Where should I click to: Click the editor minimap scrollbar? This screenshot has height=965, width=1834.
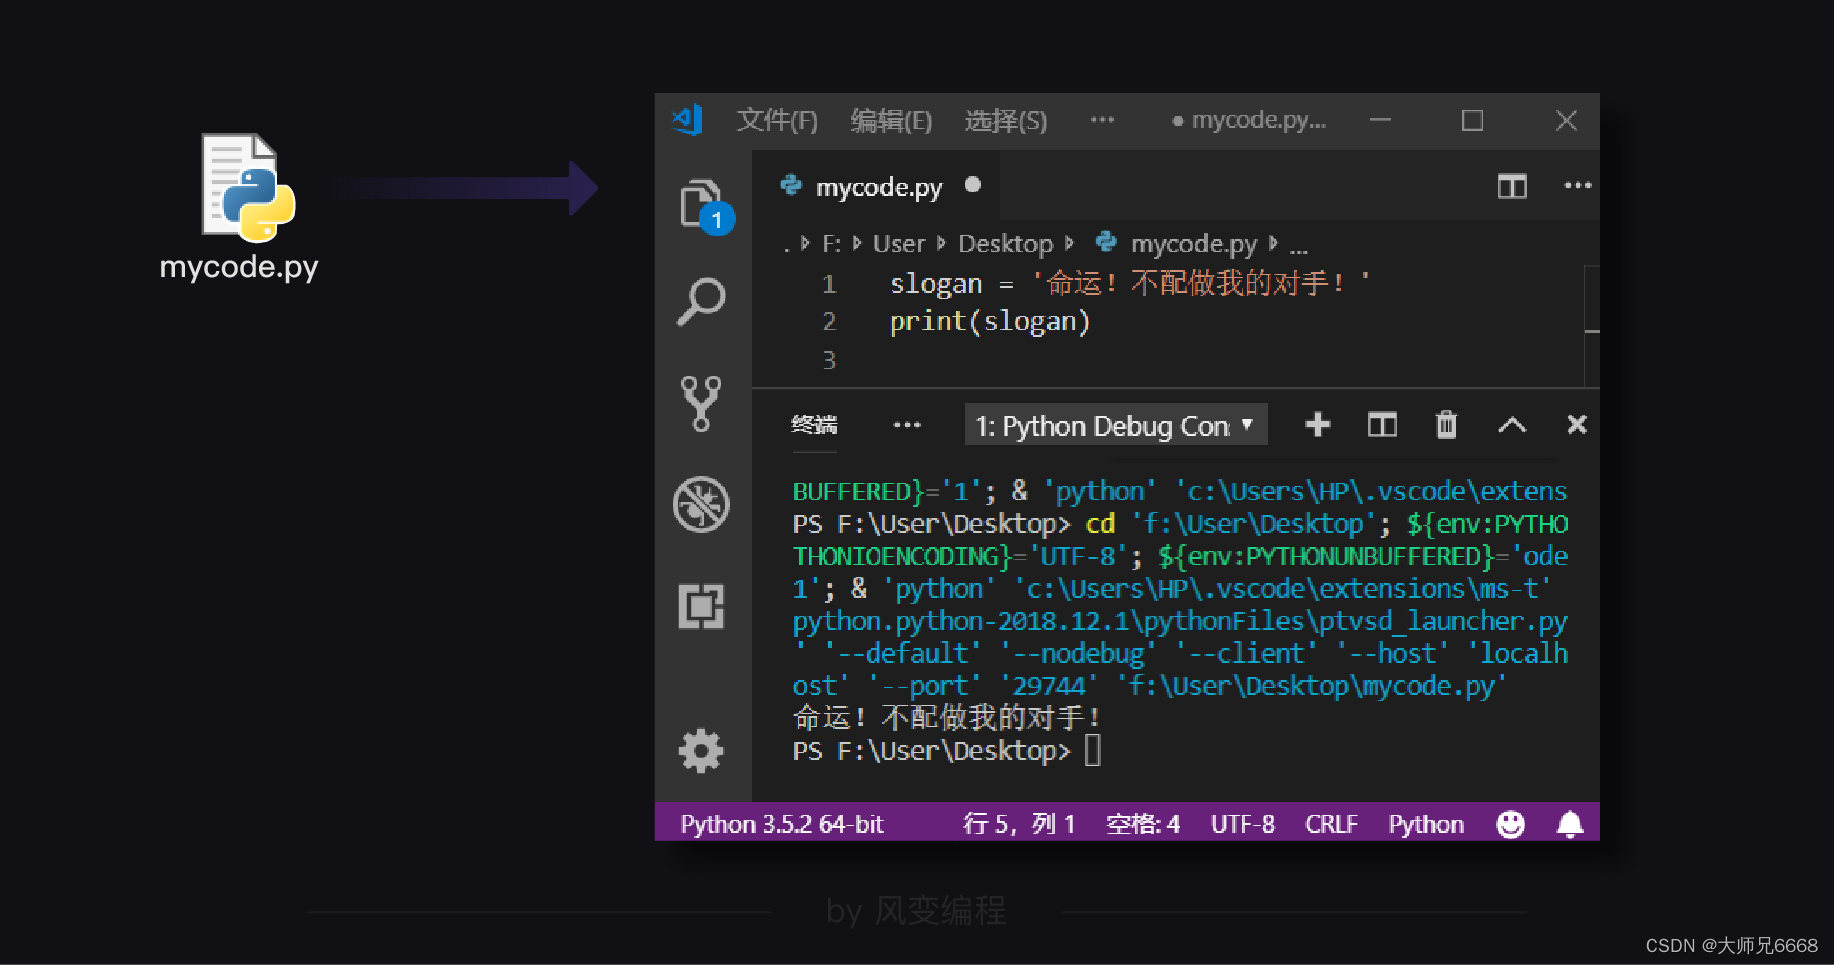point(1592,325)
